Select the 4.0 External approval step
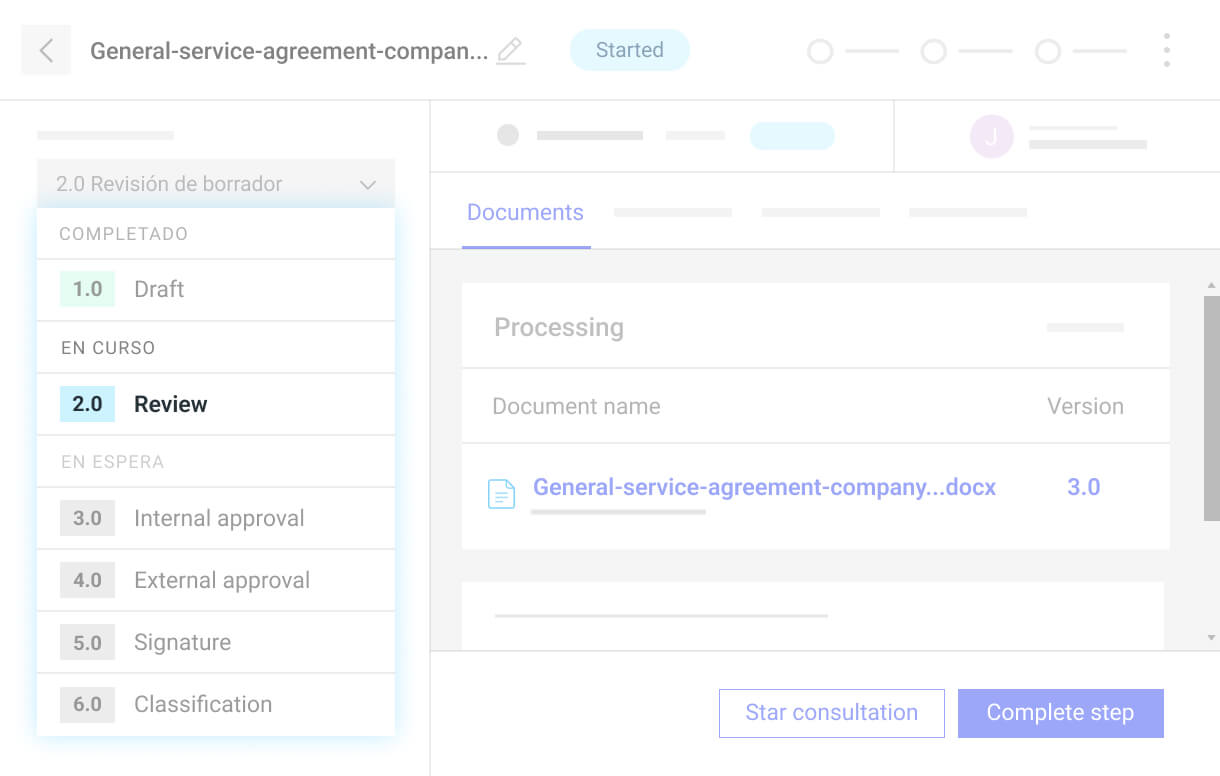 click(222, 580)
